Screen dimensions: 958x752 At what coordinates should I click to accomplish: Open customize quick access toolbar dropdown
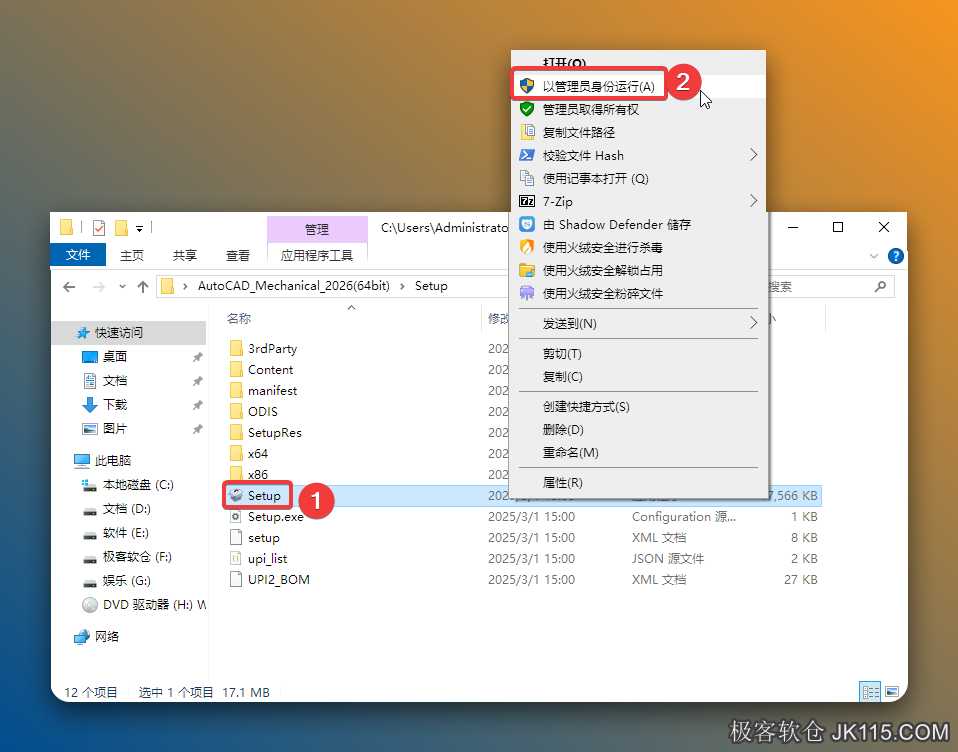tap(139, 228)
